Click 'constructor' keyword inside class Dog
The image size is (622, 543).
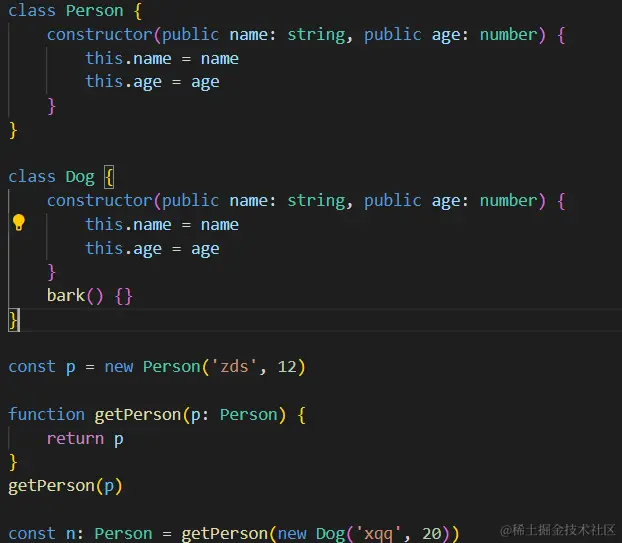pos(100,201)
